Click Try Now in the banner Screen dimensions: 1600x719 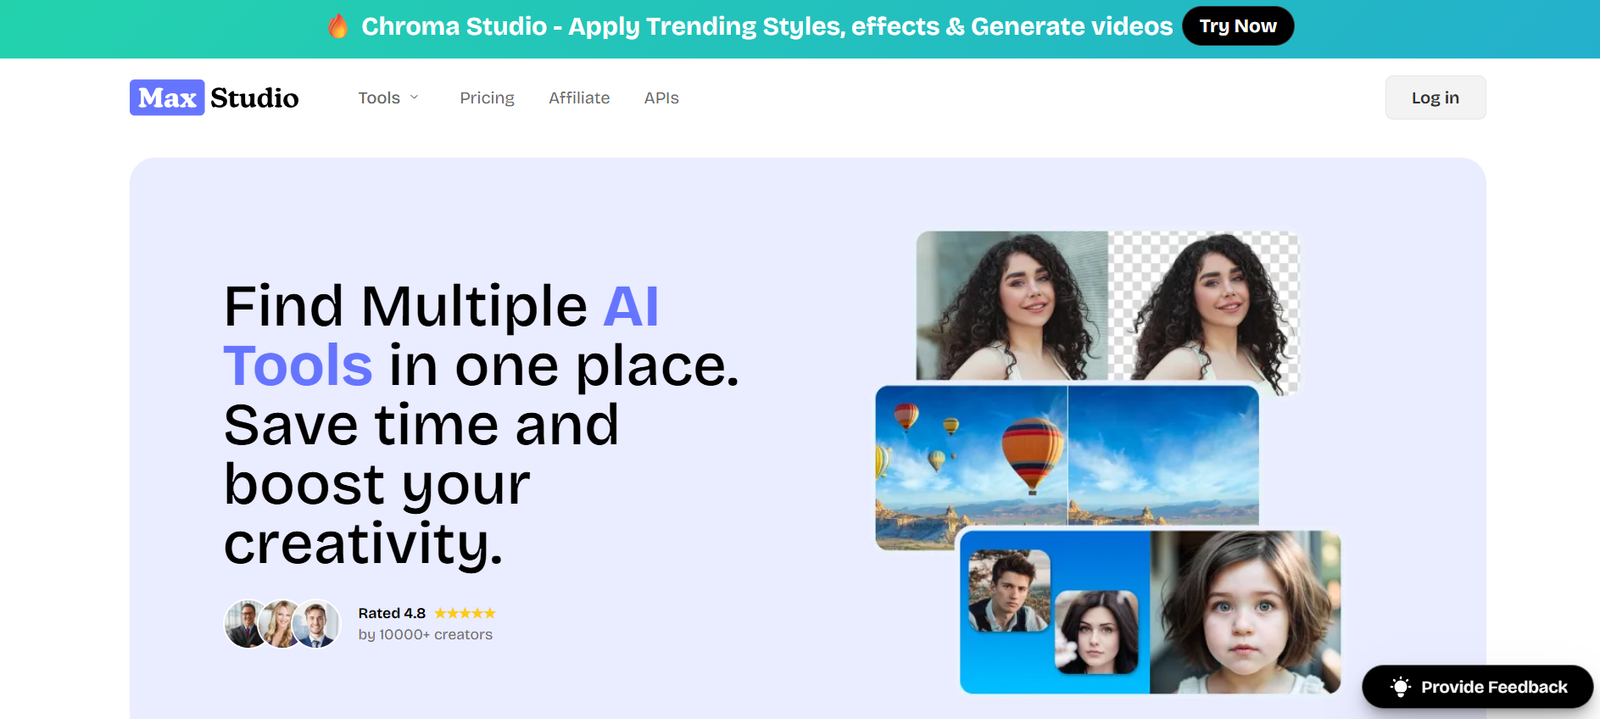[1237, 26]
